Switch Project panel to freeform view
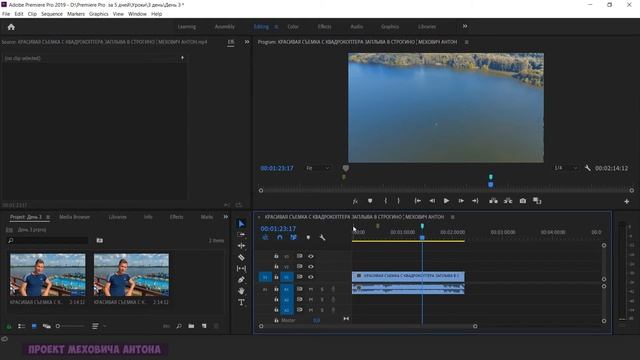The height and width of the screenshot is (360, 640). (47, 326)
